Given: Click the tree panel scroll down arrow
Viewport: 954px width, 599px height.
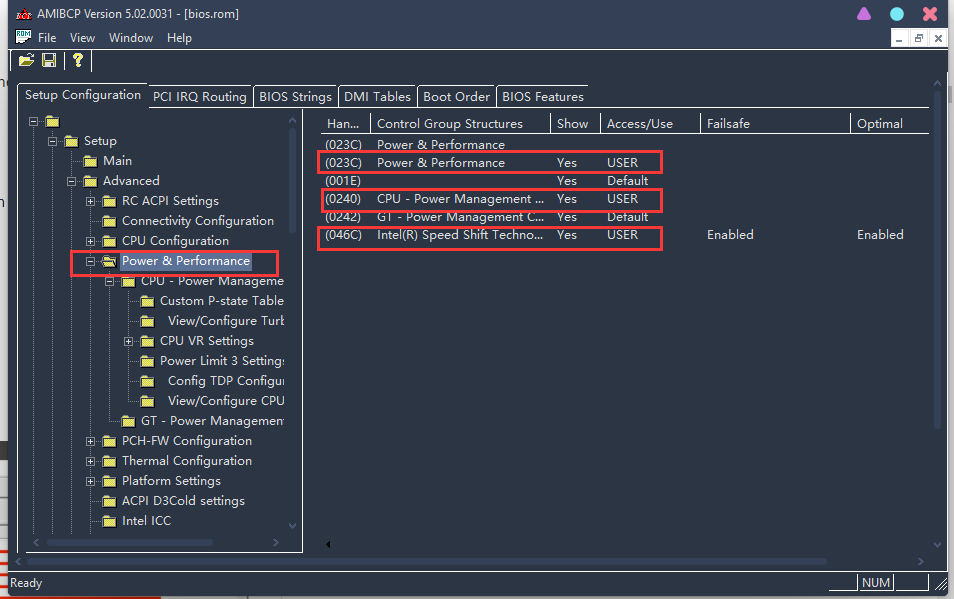Looking at the screenshot, I should point(293,526).
